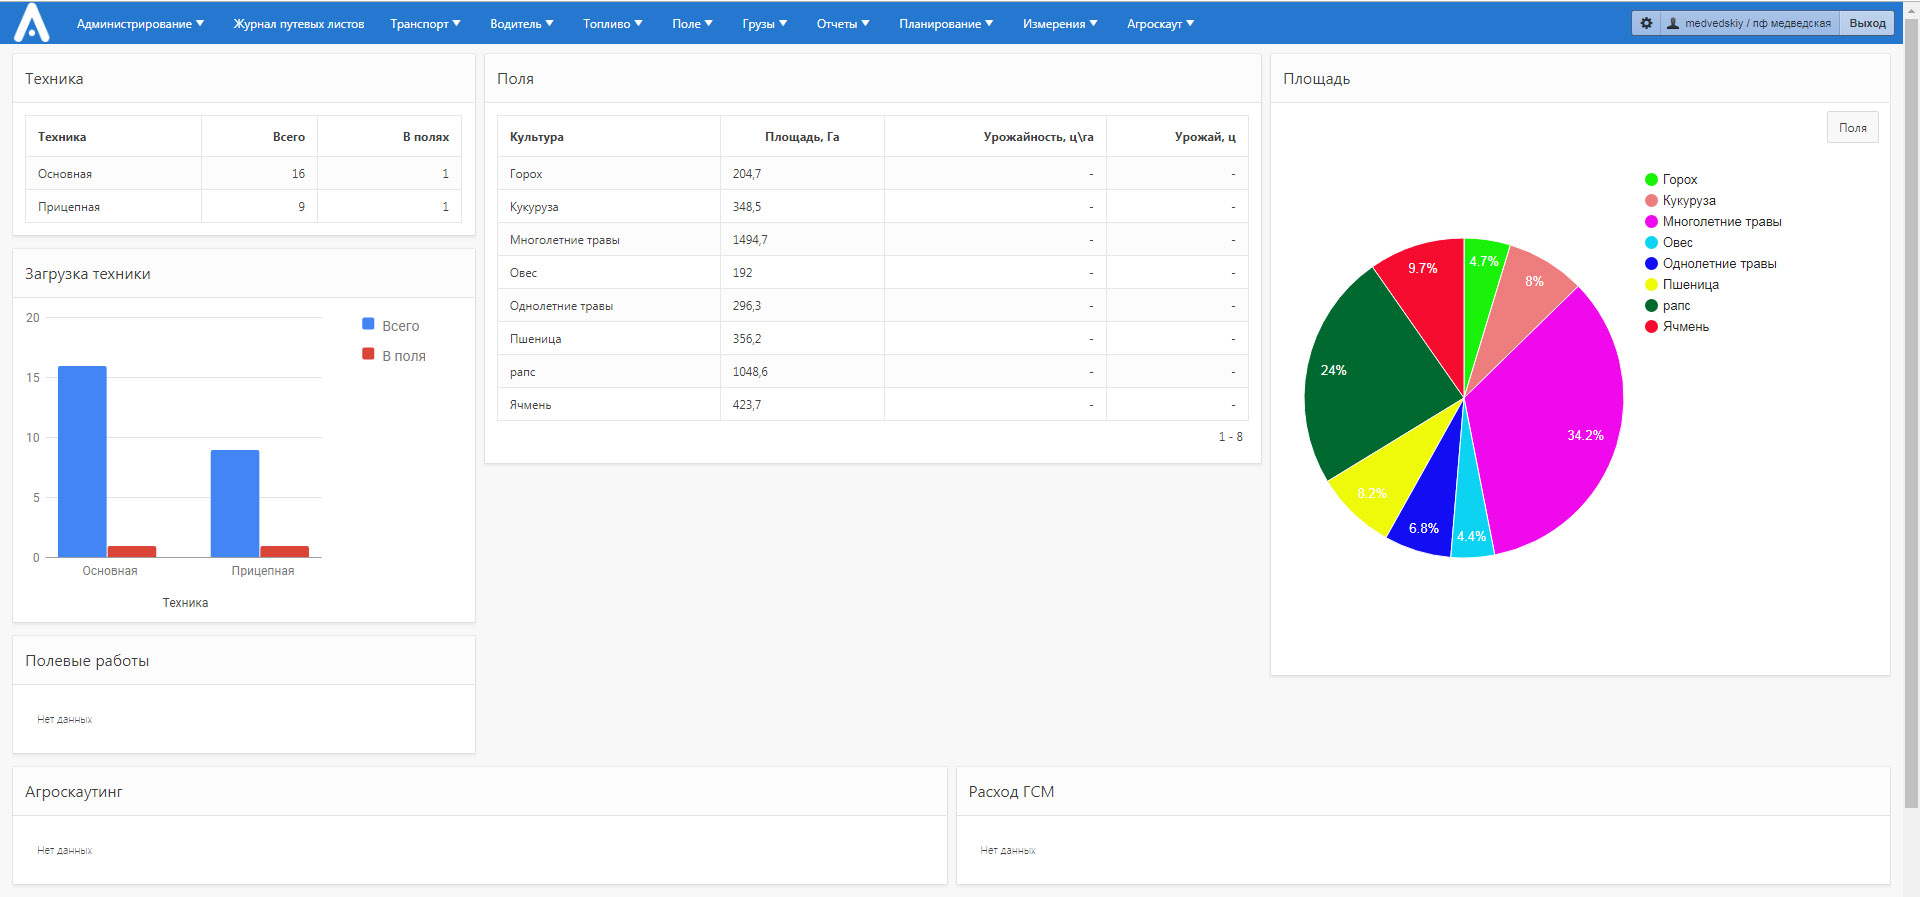1920x897 pixels.
Task: Expand the Транспорт dropdown menu
Action: pos(425,24)
